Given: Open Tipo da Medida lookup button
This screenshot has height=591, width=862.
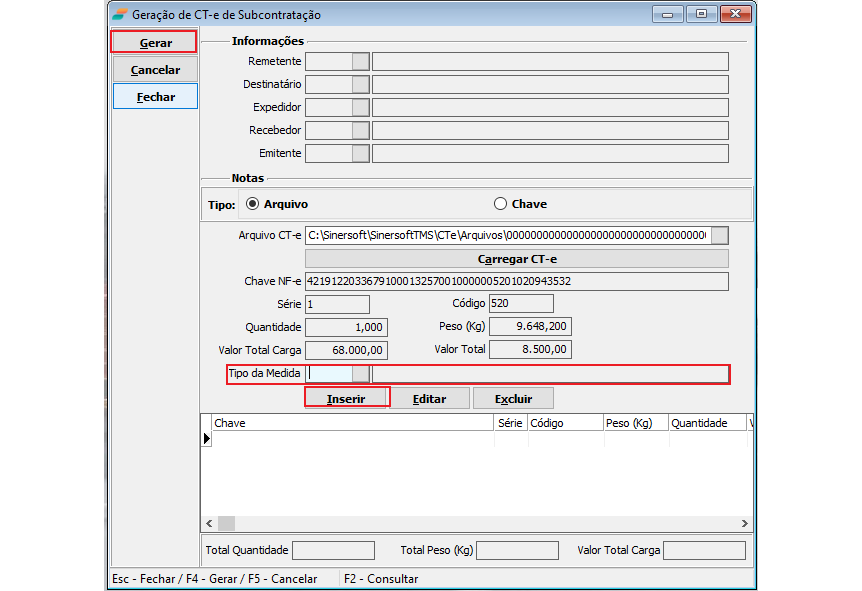Looking at the screenshot, I should click(360, 374).
